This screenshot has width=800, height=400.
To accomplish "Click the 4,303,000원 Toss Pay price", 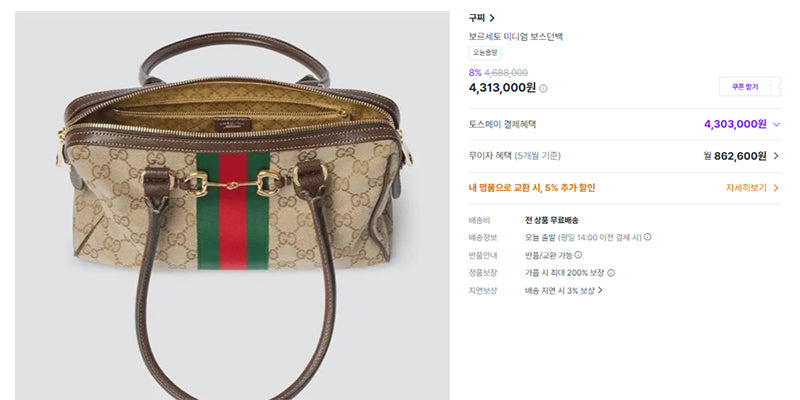I will click(735, 124).
